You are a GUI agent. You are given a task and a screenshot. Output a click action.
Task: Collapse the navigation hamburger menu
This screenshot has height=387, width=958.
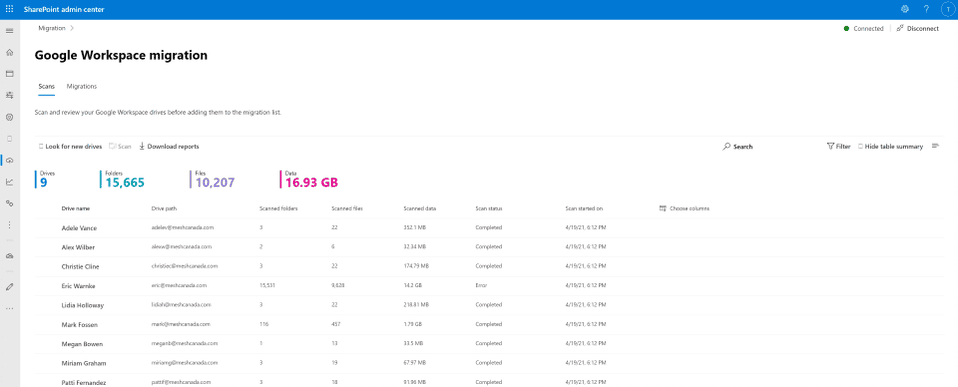click(9, 31)
